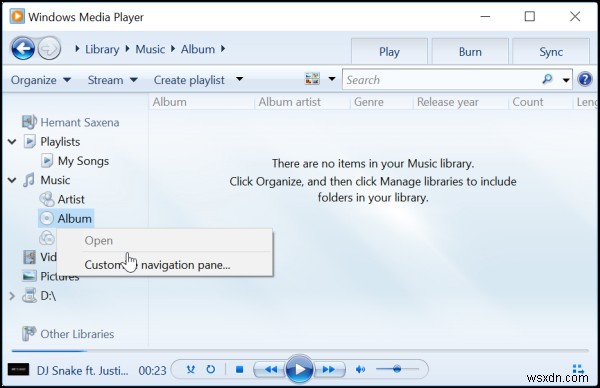Click Create playlist button
The width and height of the screenshot is (600, 388).
tap(189, 80)
